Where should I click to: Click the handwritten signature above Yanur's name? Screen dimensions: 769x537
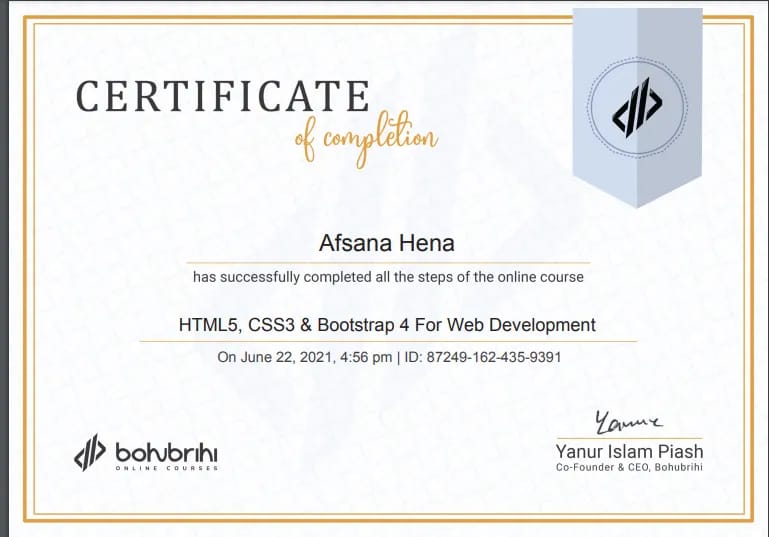628,423
